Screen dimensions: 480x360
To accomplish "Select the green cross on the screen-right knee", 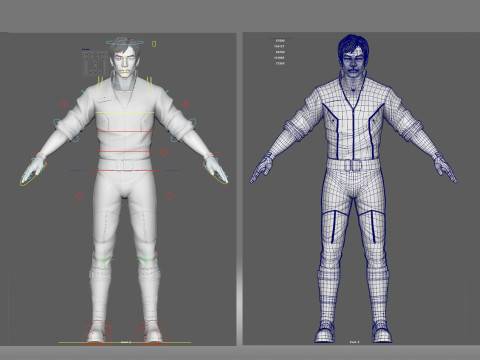I will (146, 259).
